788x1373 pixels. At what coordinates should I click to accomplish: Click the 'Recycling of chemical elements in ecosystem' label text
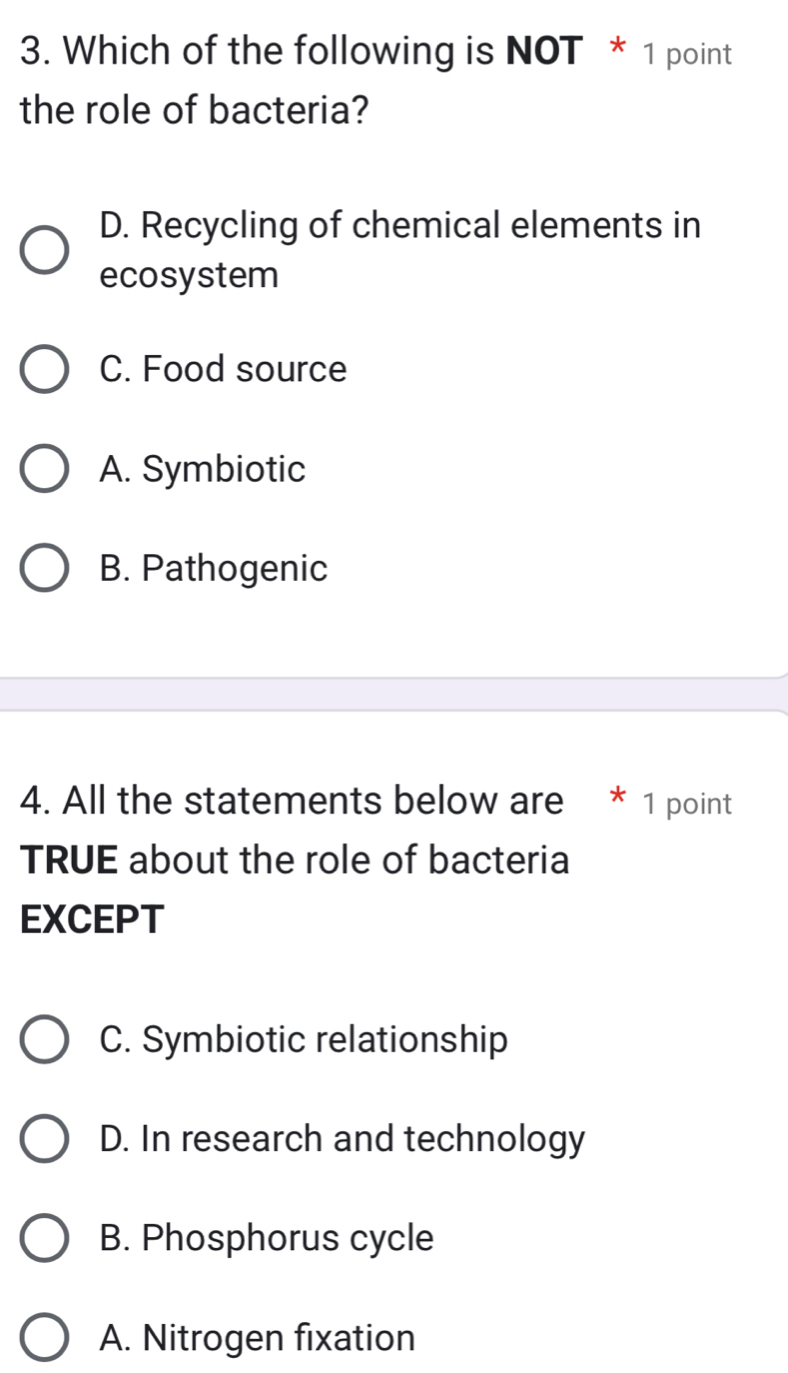click(400, 250)
